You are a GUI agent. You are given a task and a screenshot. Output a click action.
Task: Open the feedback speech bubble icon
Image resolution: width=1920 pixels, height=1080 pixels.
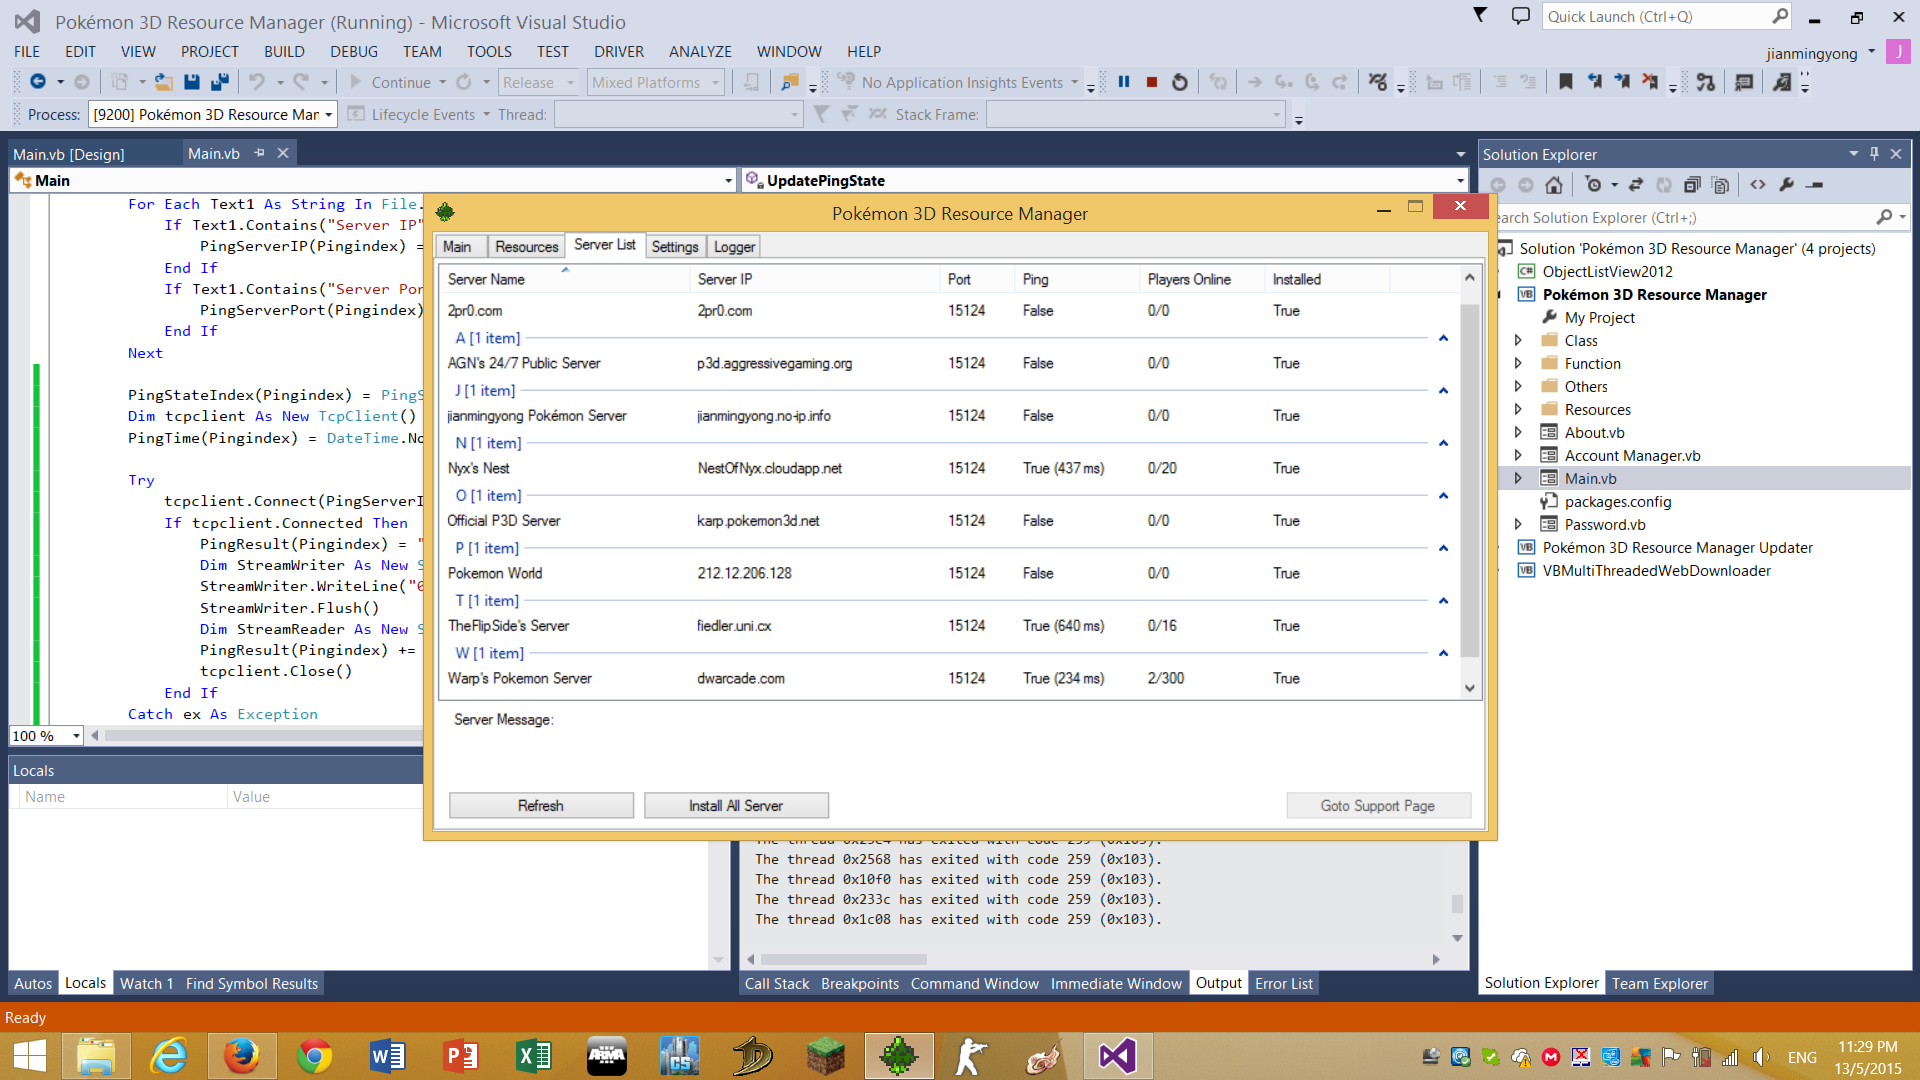click(x=1520, y=16)
